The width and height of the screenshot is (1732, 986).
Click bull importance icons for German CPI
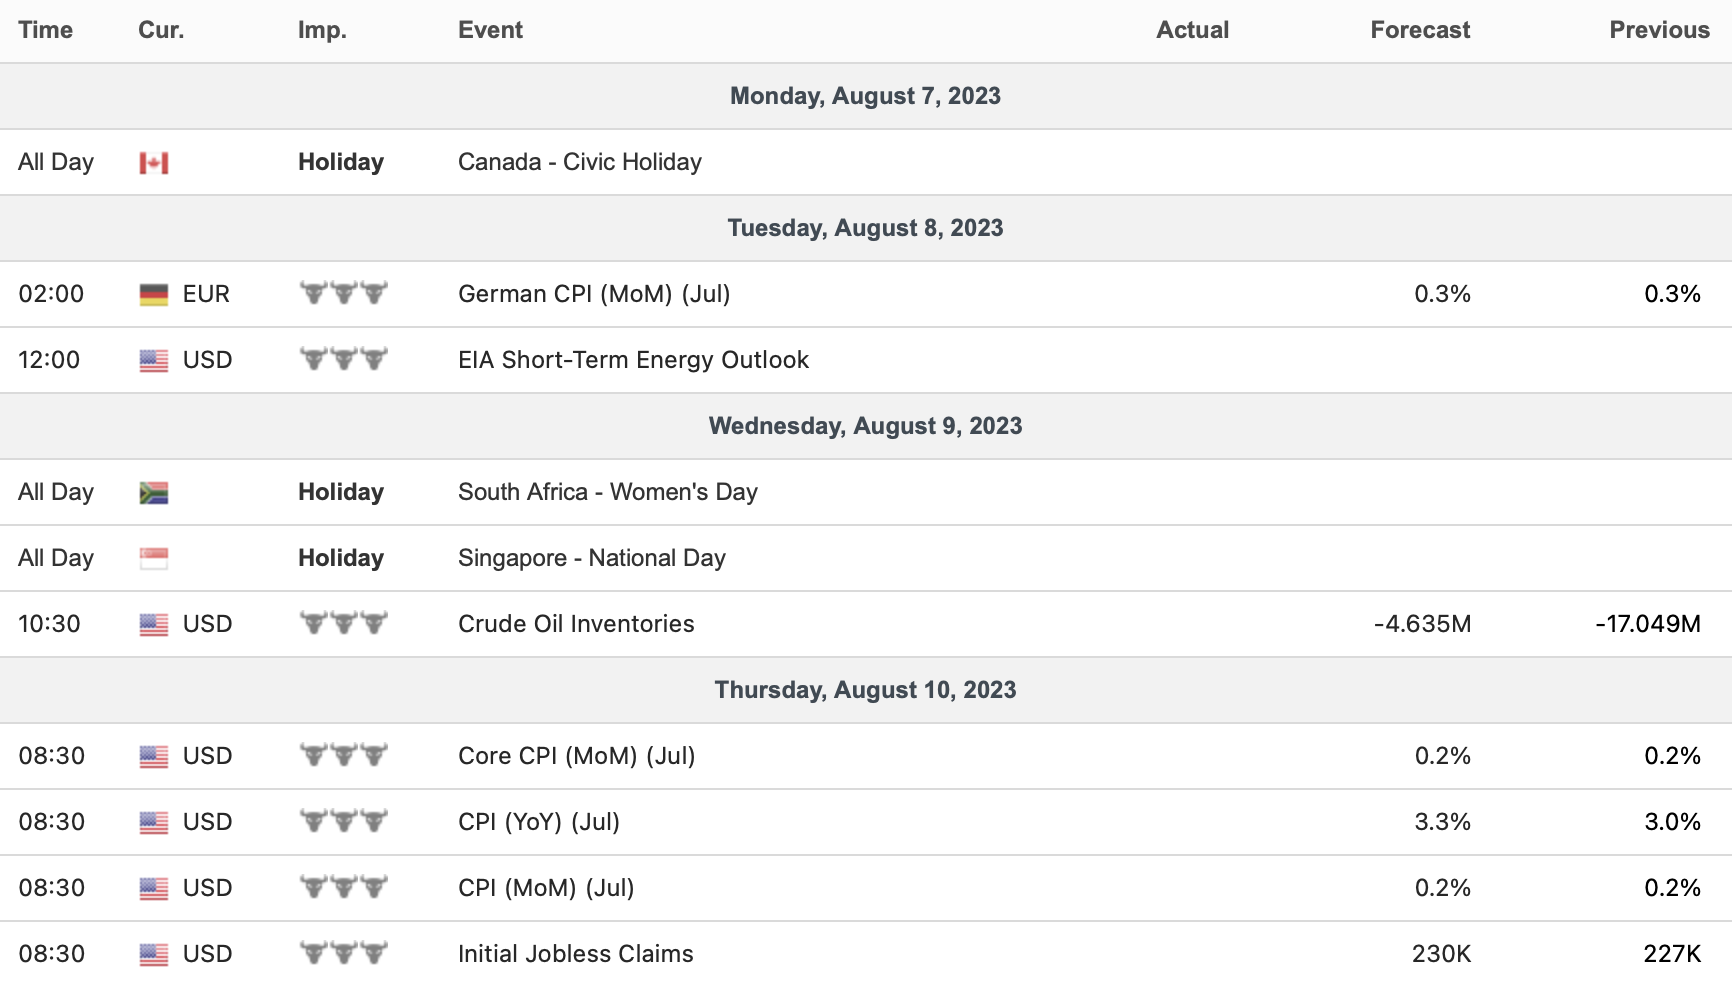[x=343, y=294]
